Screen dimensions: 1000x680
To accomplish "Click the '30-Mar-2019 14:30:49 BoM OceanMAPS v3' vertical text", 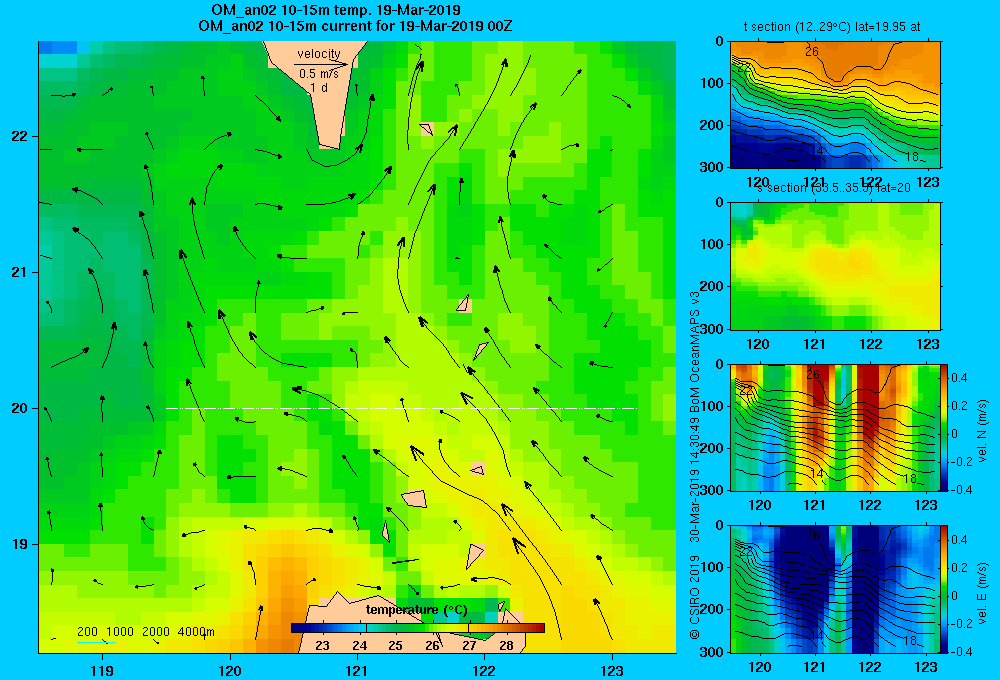I will 695,417.
